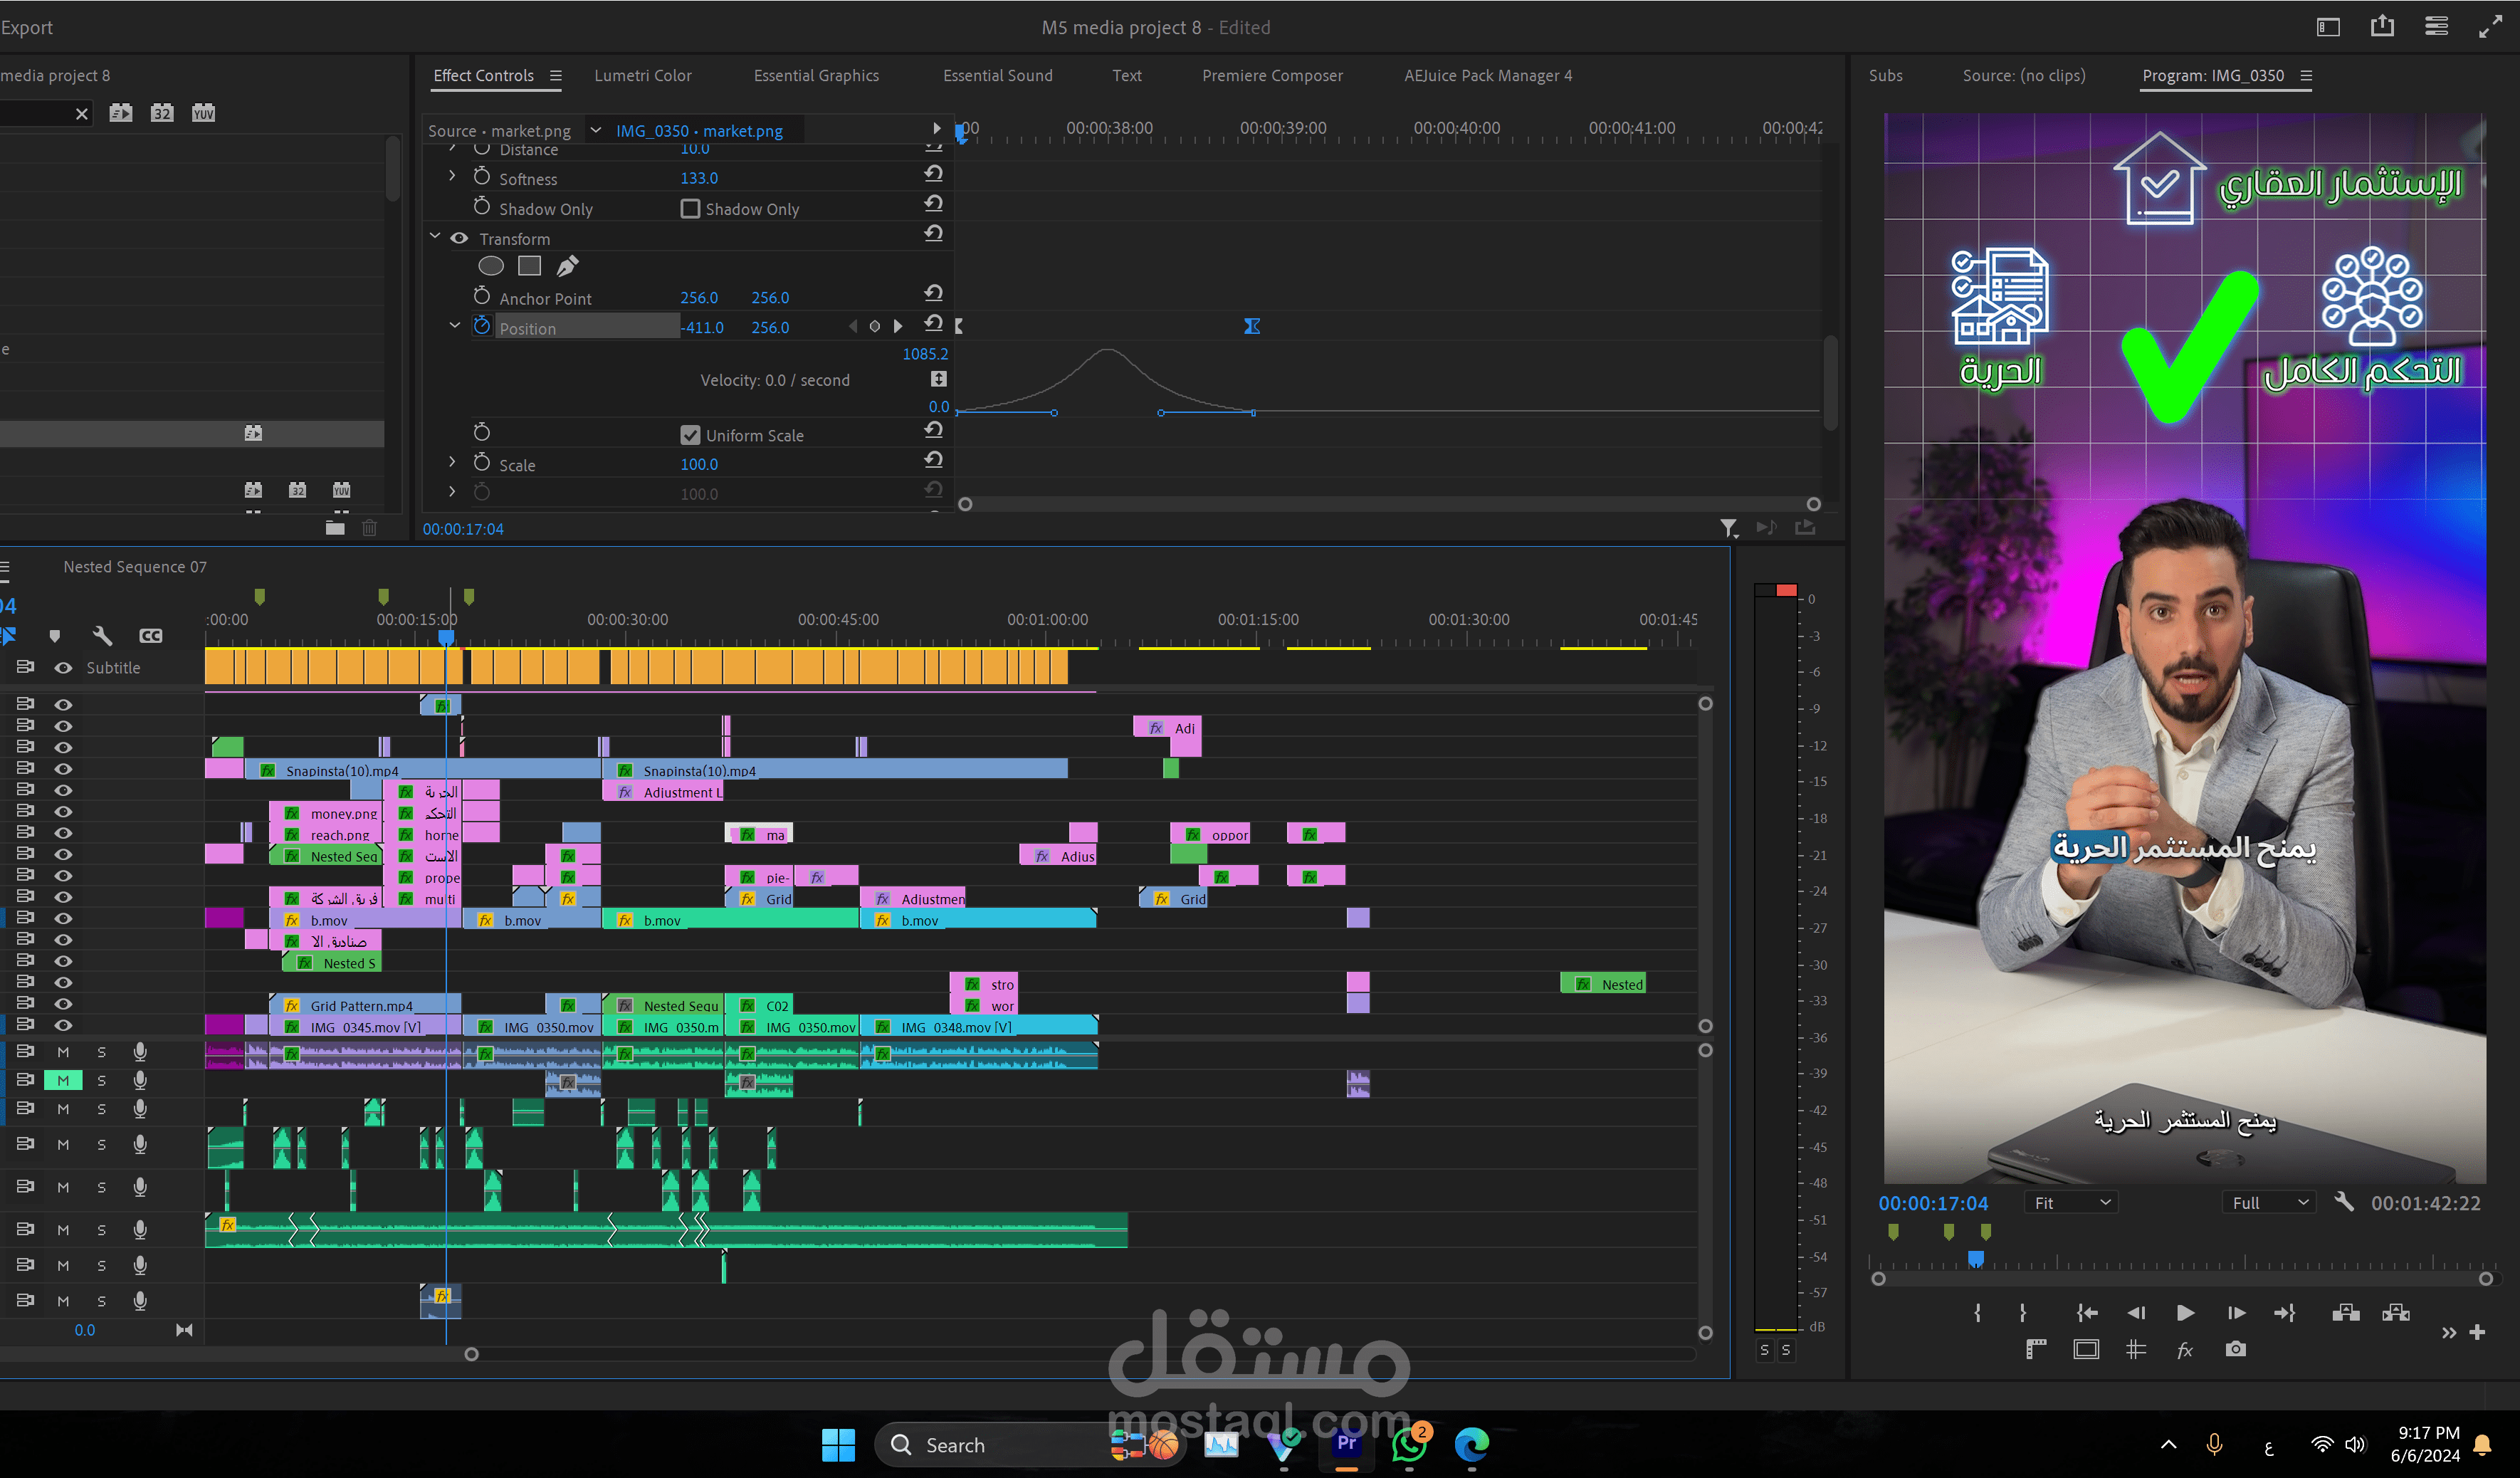Enable the Shadow Only checkbox
Viewport: 2520px width, 1478px height.
coord(690,209)
